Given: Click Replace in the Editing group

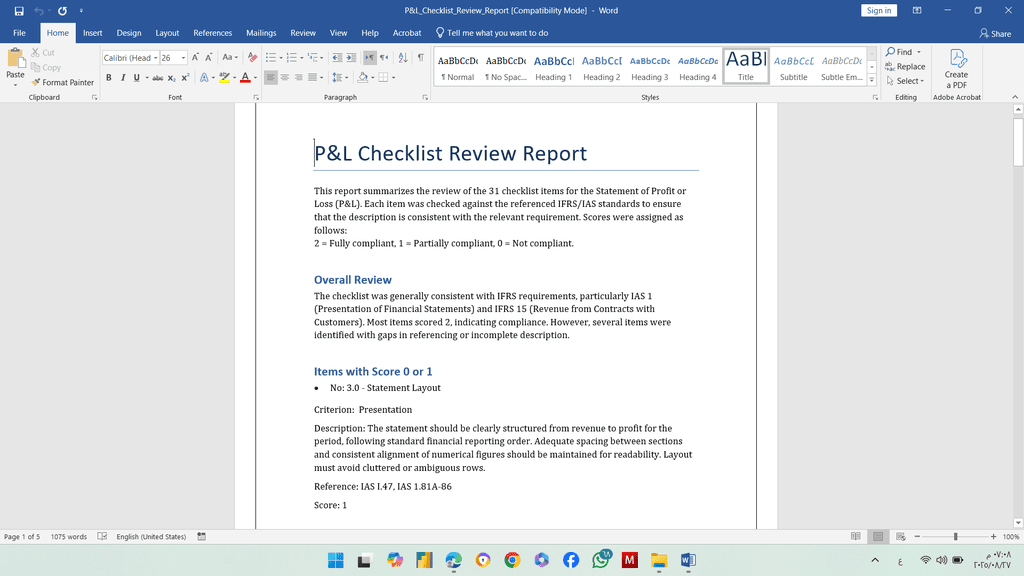Looking at the screenshot, I should point(905,67).
